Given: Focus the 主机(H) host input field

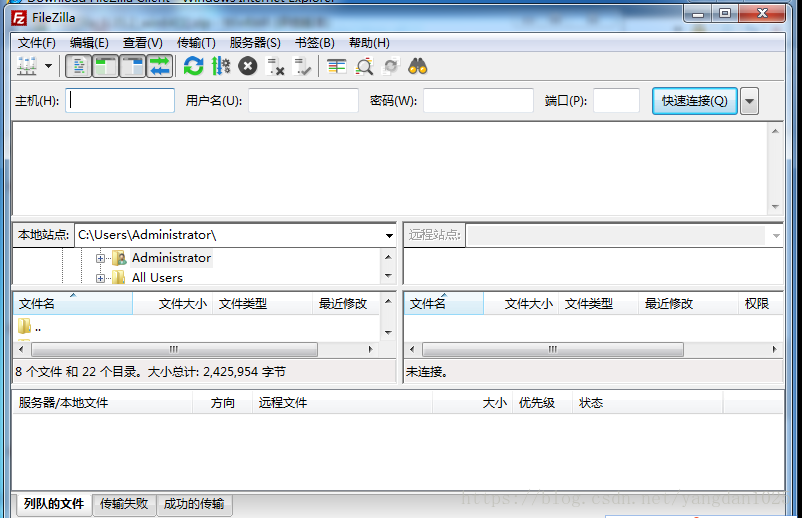Looking at the screenshot, I should pyautogui.click(x=120, y=100).
